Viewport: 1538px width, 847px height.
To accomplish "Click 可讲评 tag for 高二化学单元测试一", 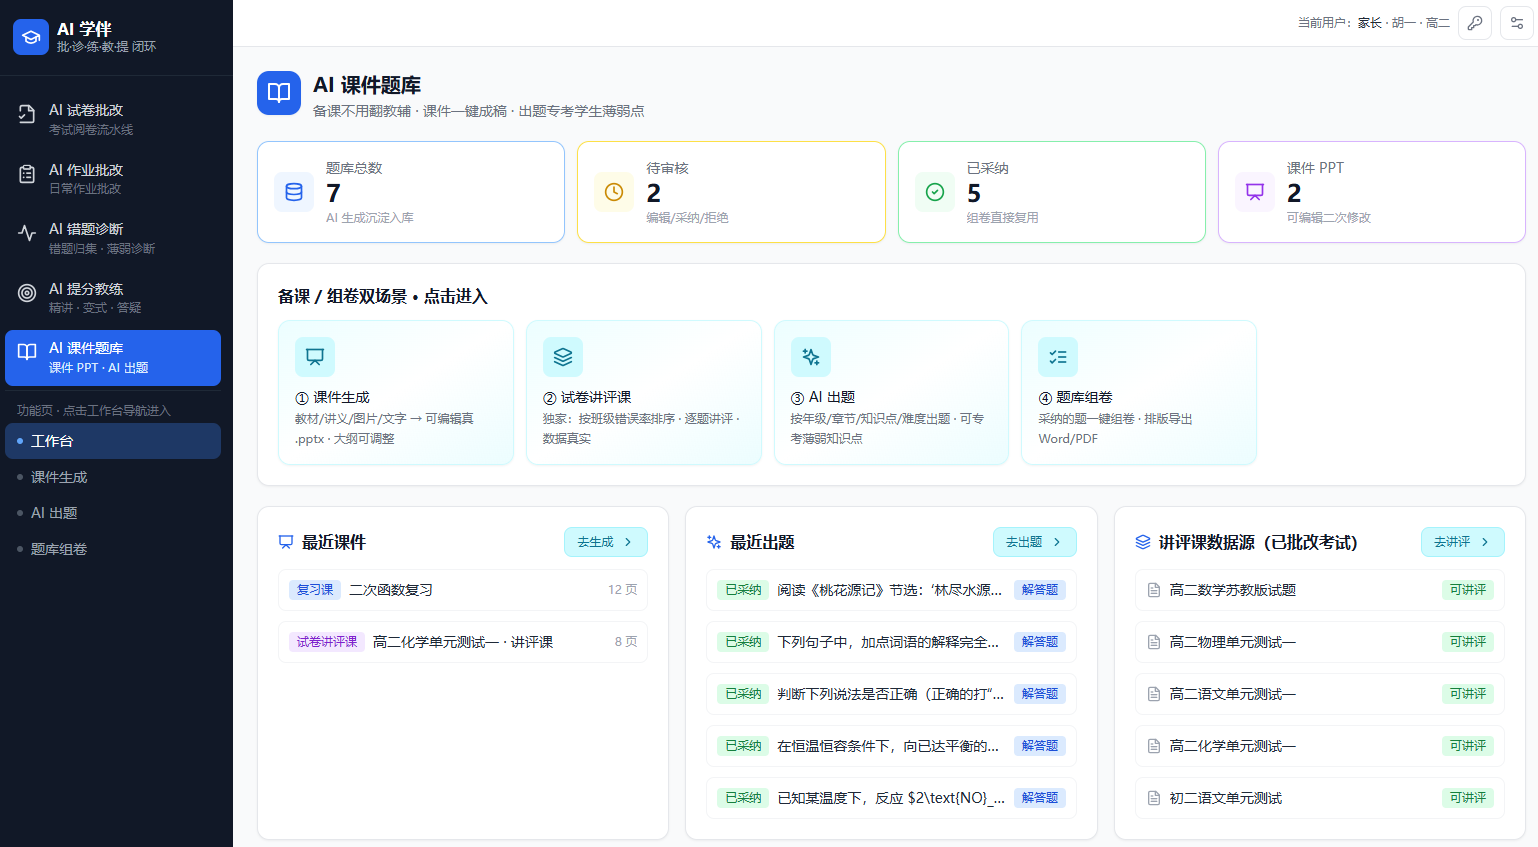I will 1468,746.
